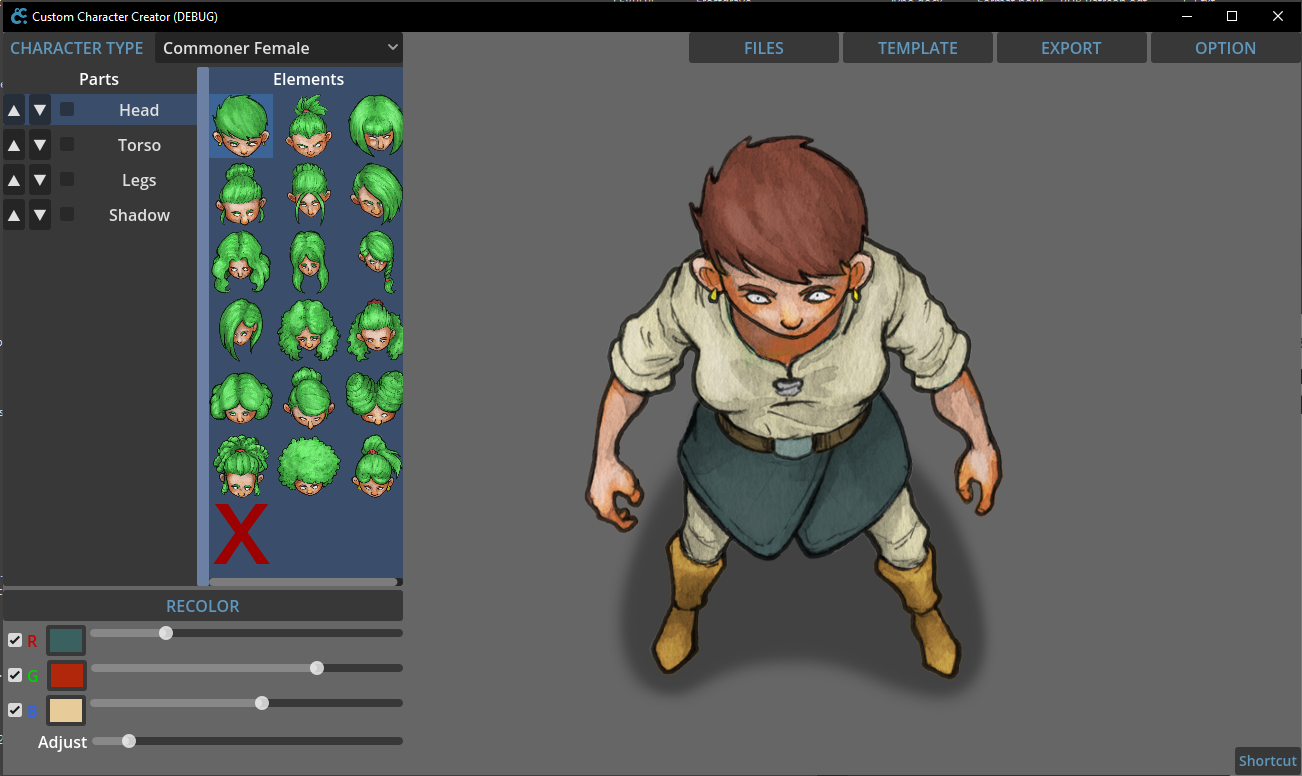The height and width of the screenshot is (776, 1302).
Task: Open the red channel teal color swatch
Action: (66, 641)
